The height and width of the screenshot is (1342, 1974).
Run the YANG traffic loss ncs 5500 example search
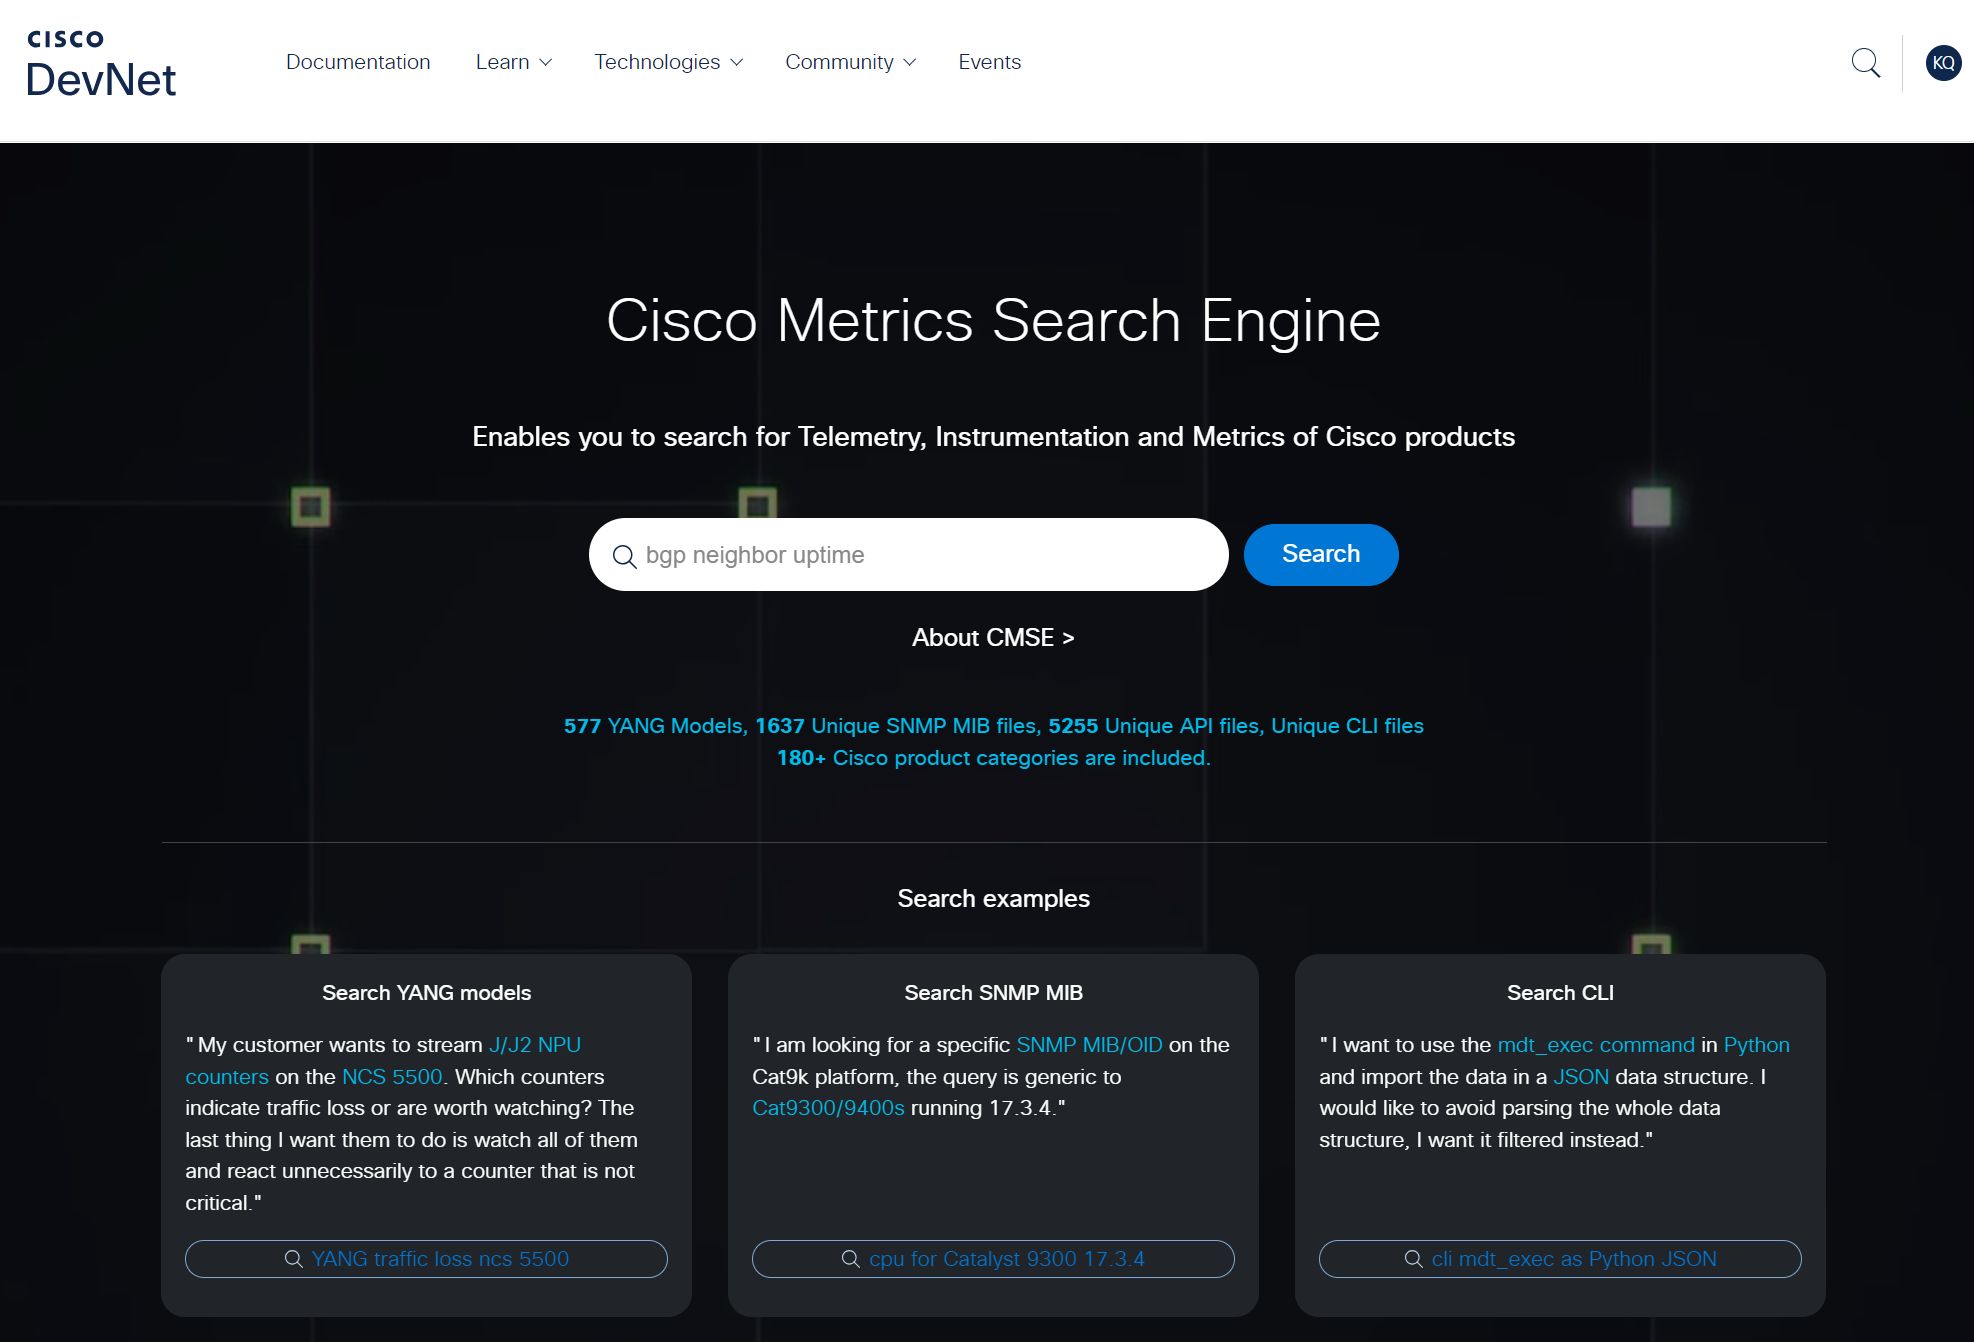pyautogui.click(x=426, y=1259)
